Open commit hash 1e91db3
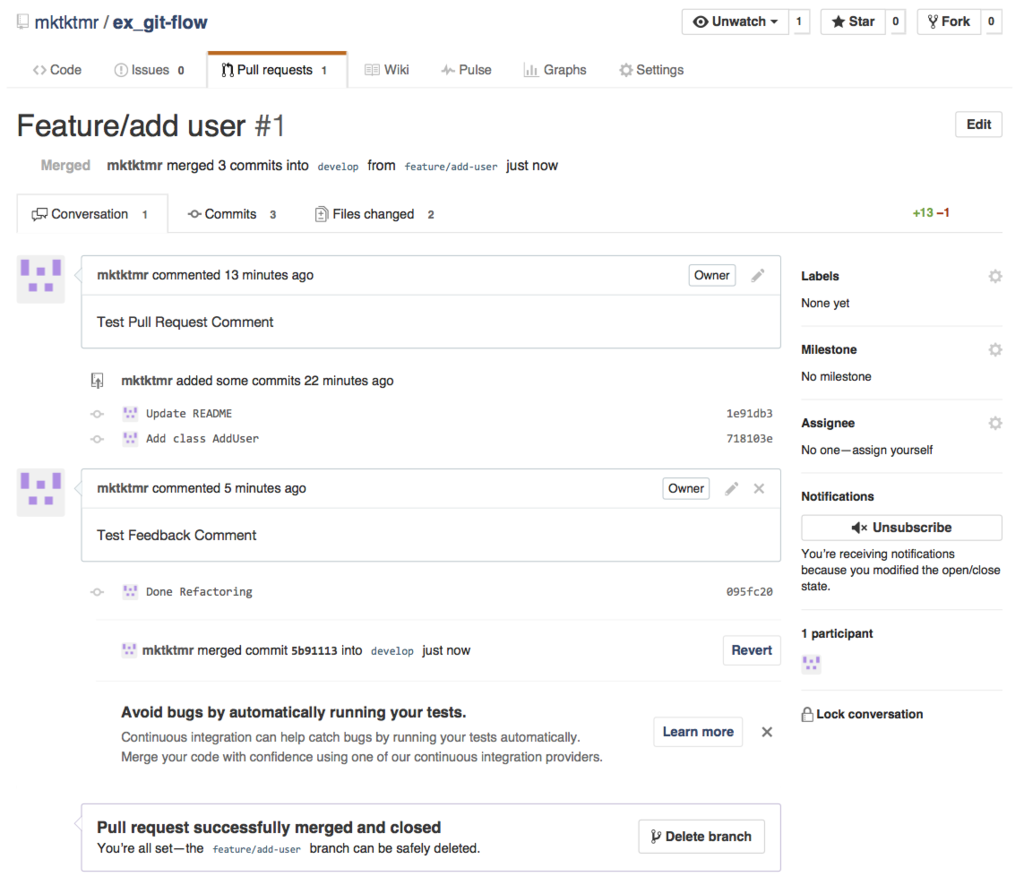Screen dimensions: 1024x885 (x=749, y=413)
